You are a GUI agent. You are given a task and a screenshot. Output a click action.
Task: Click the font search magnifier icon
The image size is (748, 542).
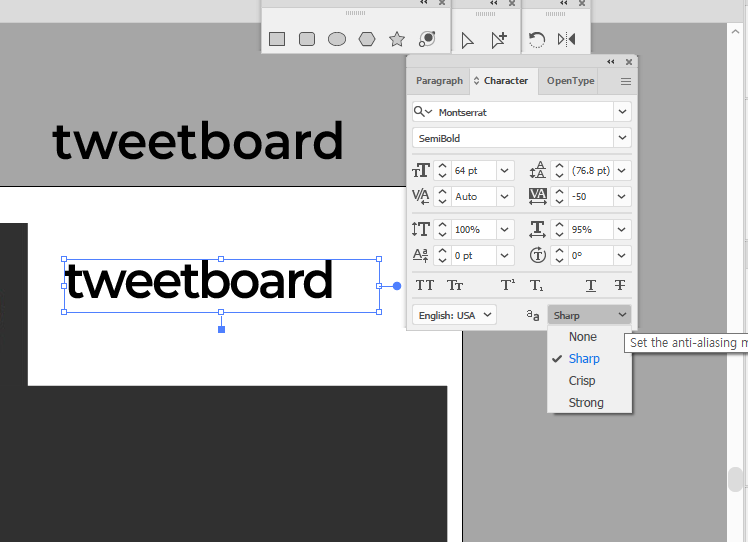tap(423, 112)
